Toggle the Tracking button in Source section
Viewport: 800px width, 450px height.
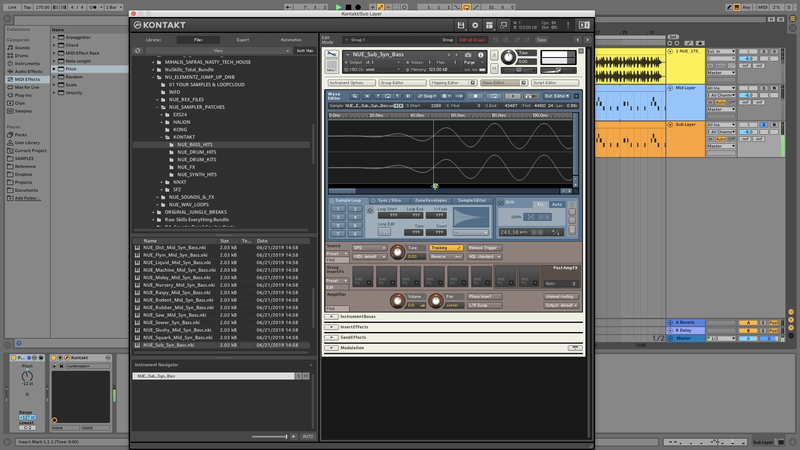point(446,247)
